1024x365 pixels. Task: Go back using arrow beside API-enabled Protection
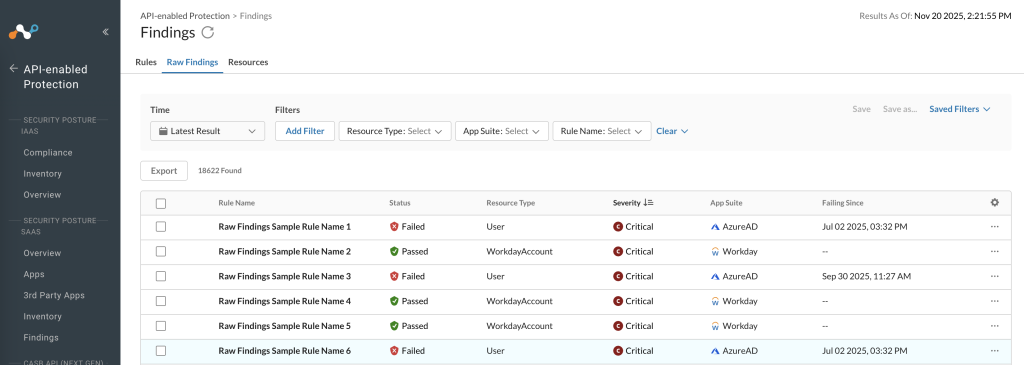pos(13,69)
